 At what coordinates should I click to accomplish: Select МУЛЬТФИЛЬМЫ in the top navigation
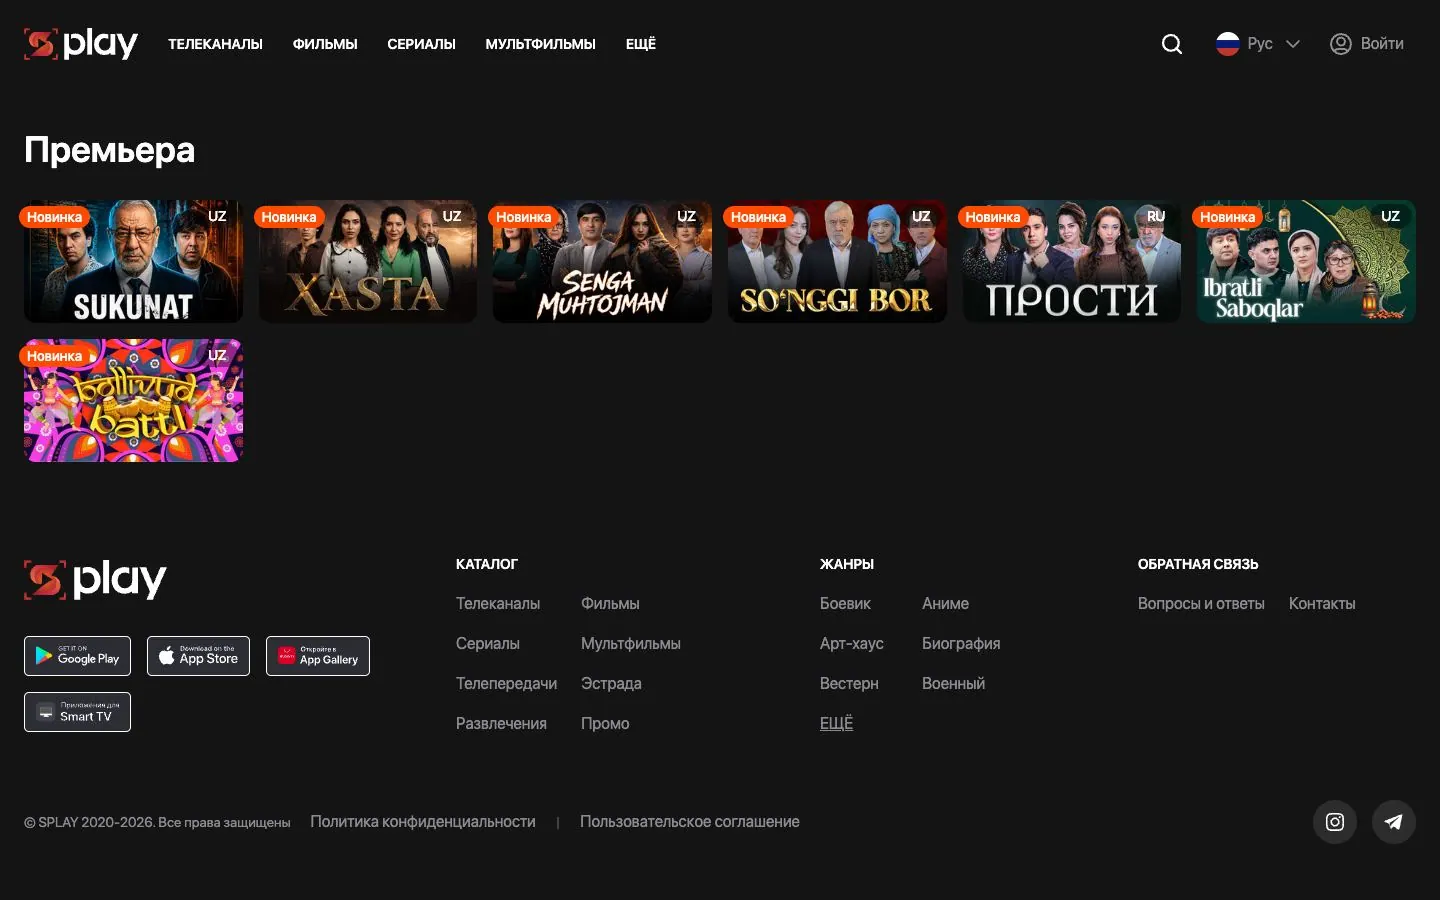coord(540,44)
